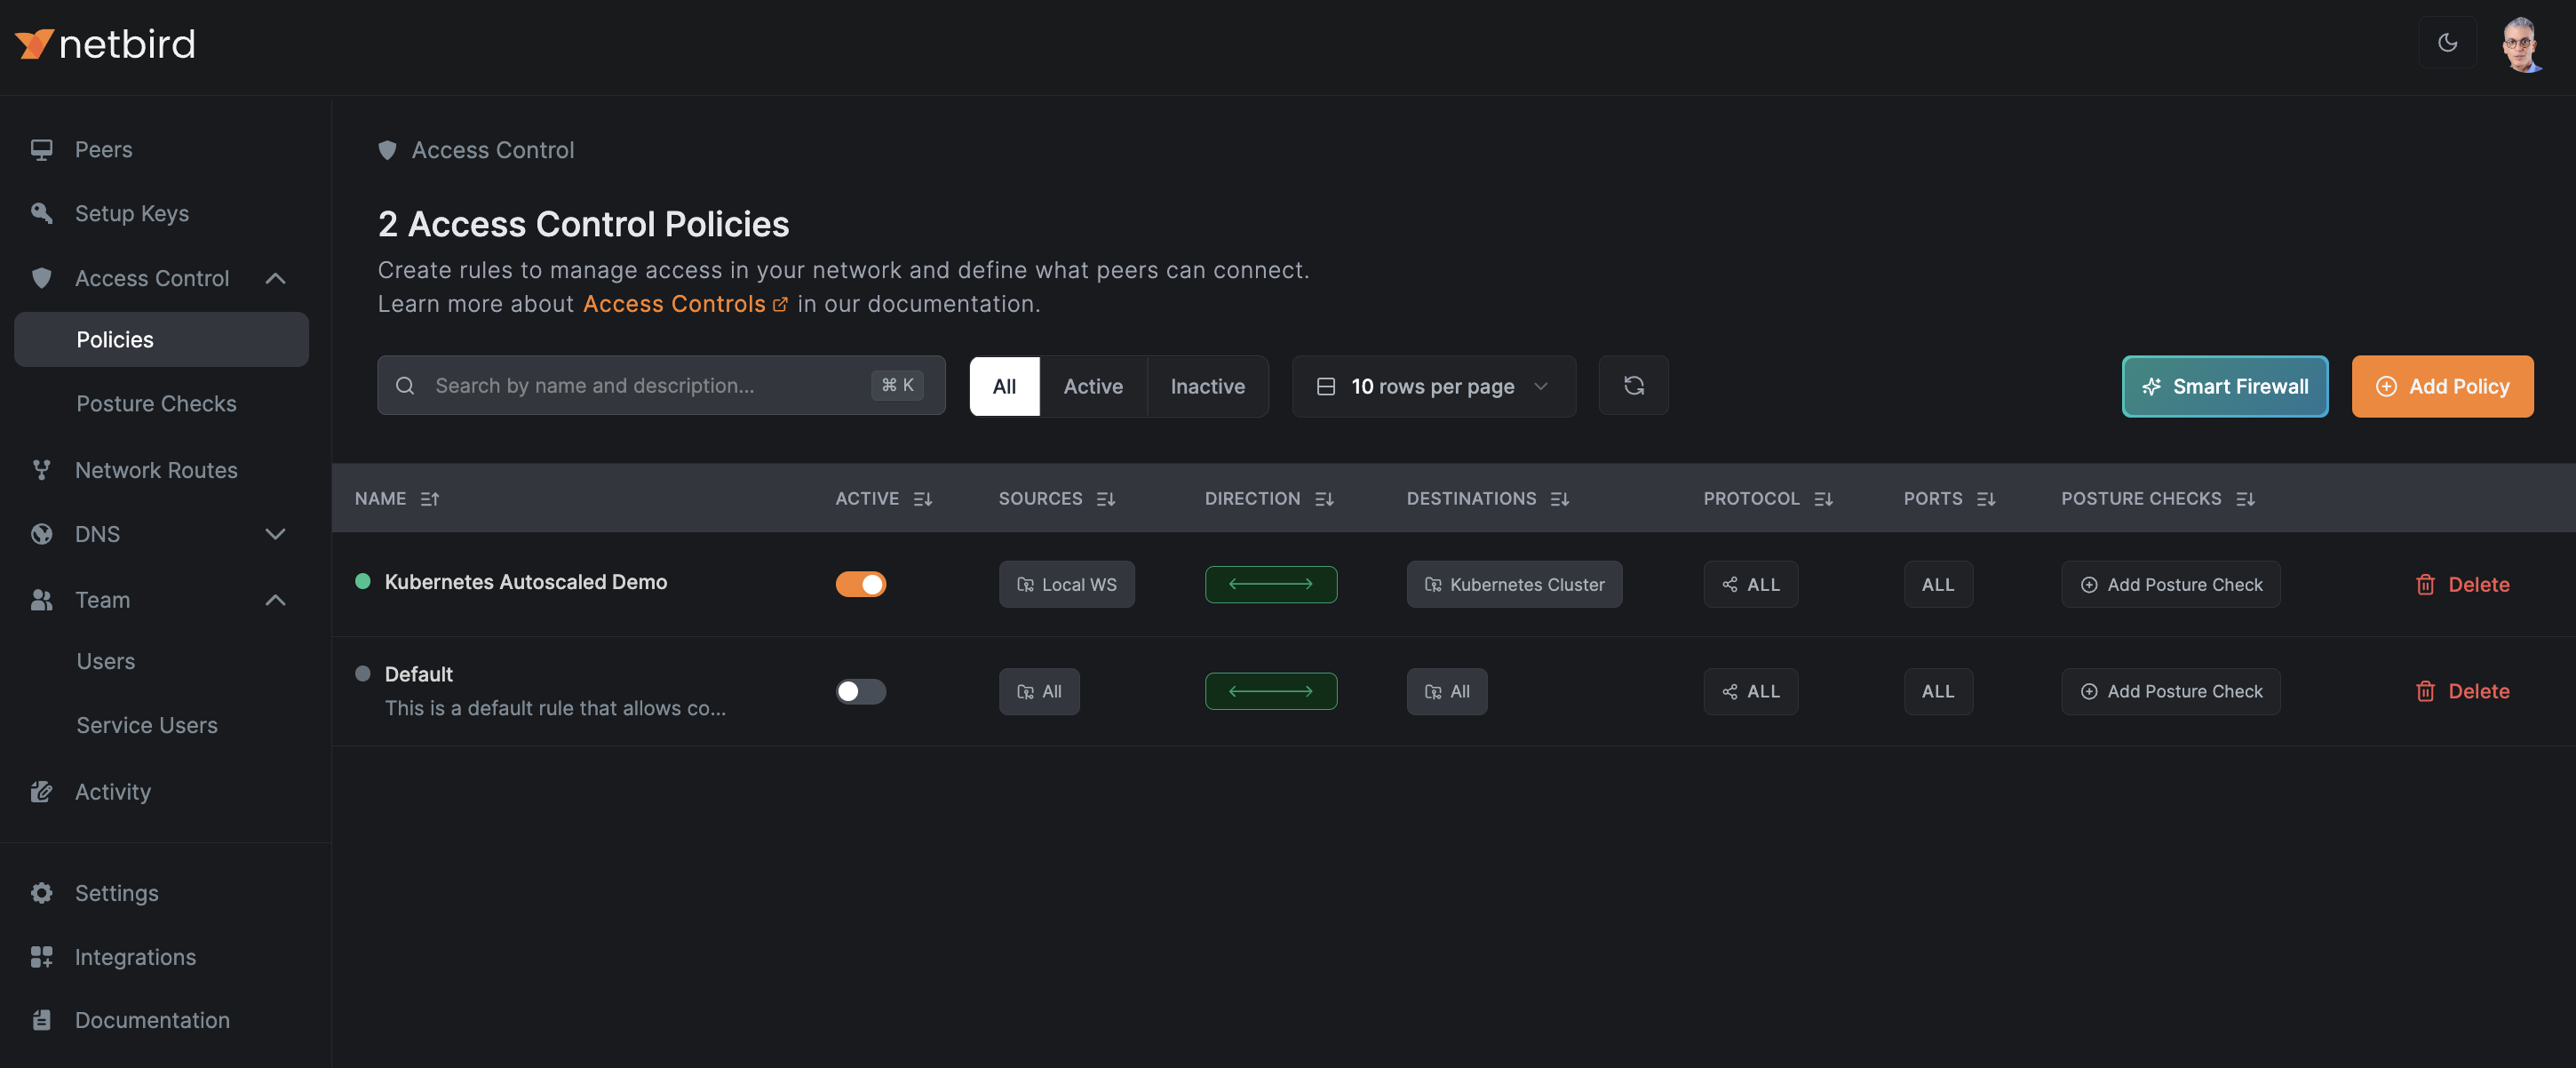Filter policies by Inactive status
The height and width of the screenshot is (1068, 2576).
(1207, 386)
